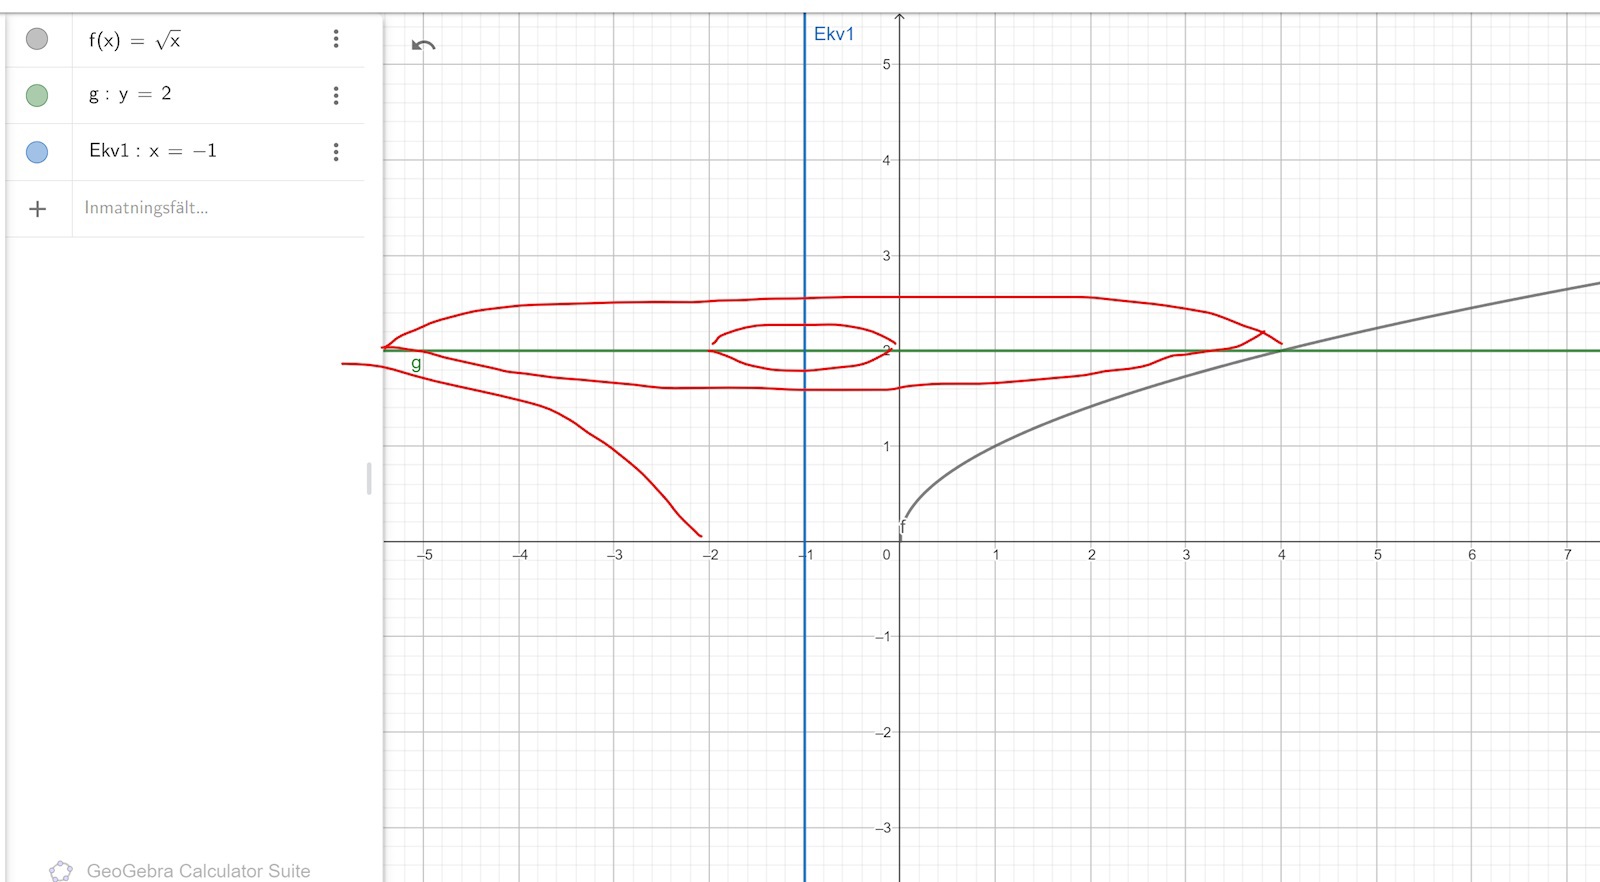The image size is (1600, 882).
Task: Undo the last action with the arrow icon
Action: 424,45
